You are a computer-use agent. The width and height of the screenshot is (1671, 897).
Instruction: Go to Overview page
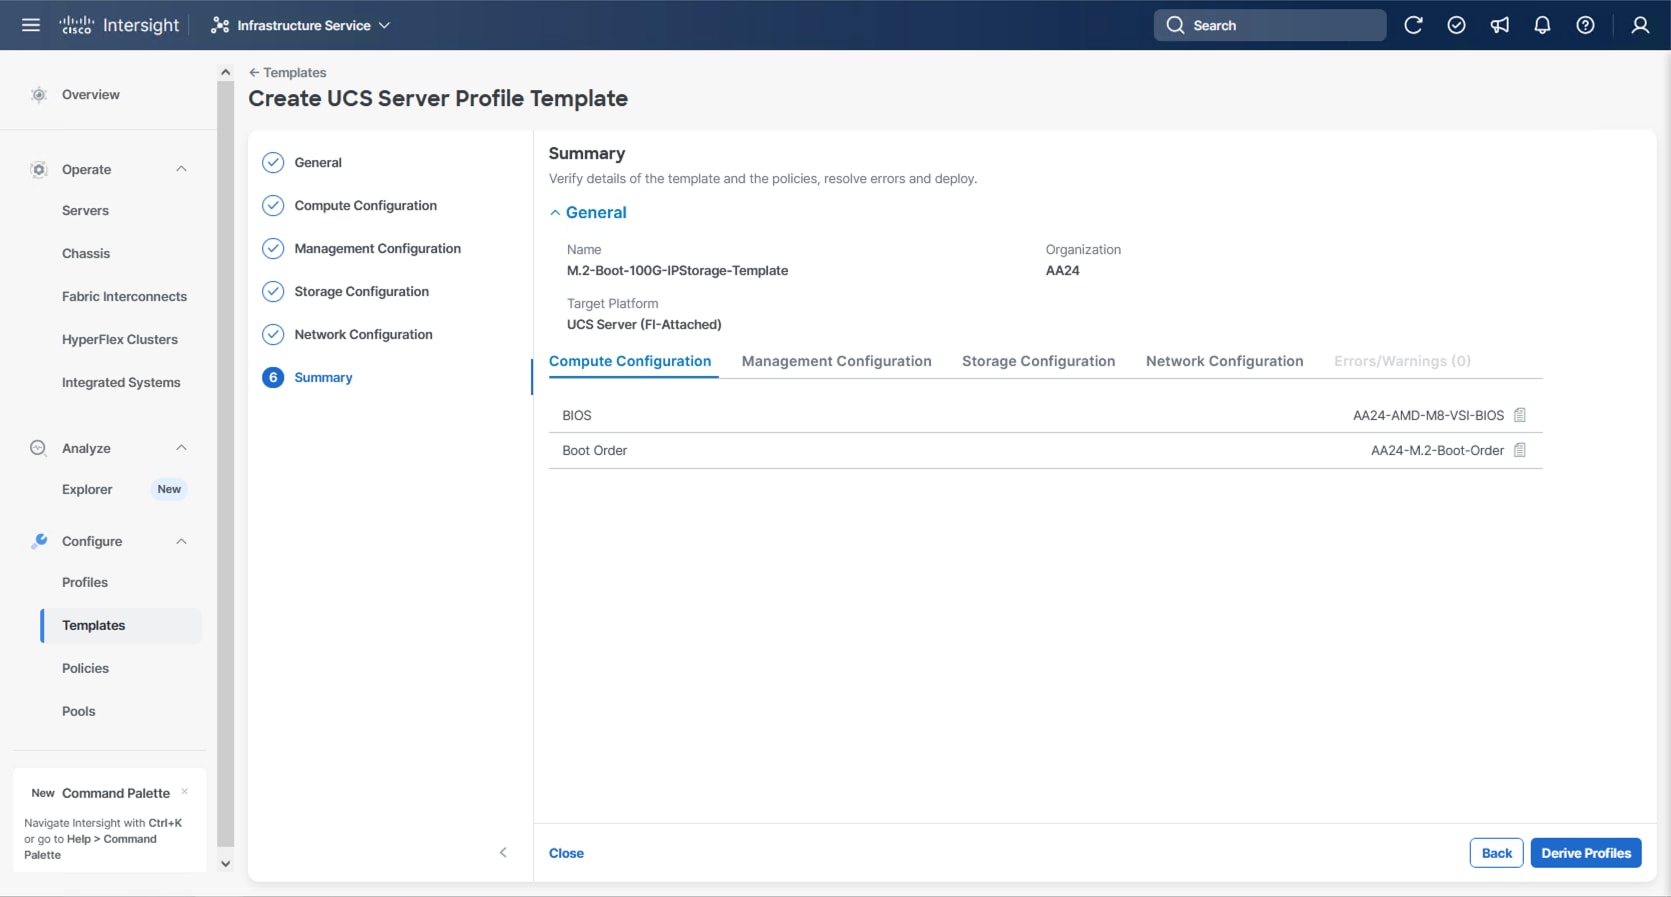91,95
